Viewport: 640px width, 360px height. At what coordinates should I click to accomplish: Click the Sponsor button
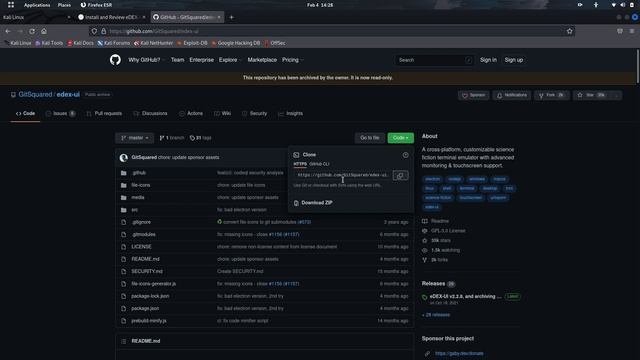pos(473,95)
